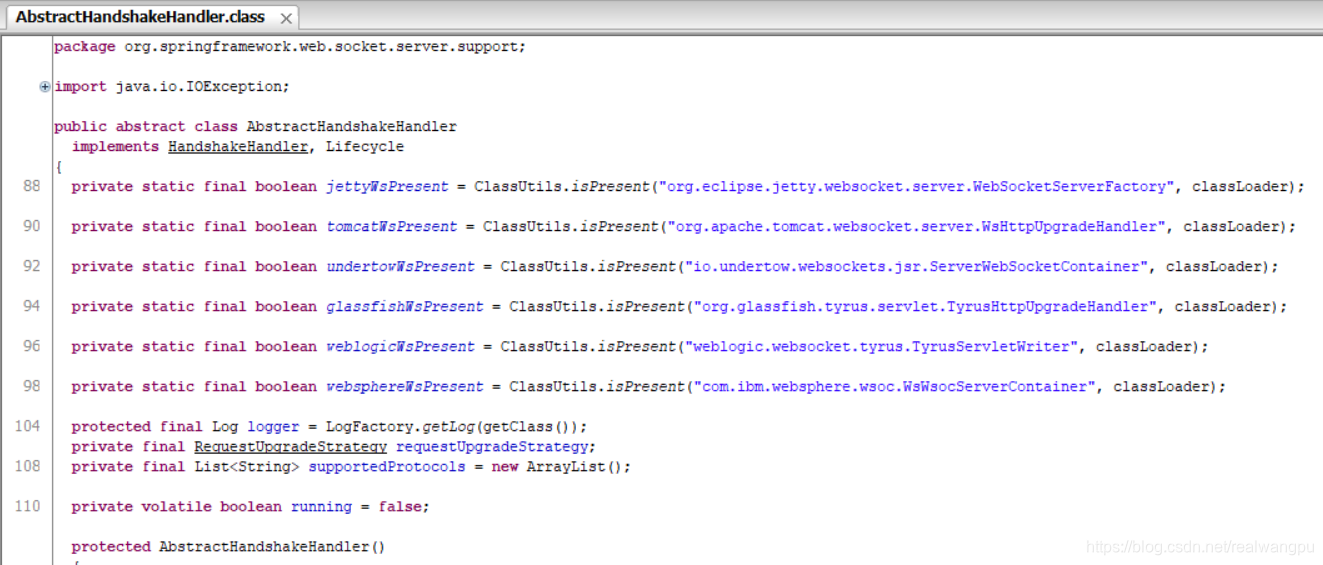Click the new ArrayList() expression

pos(558,467)
